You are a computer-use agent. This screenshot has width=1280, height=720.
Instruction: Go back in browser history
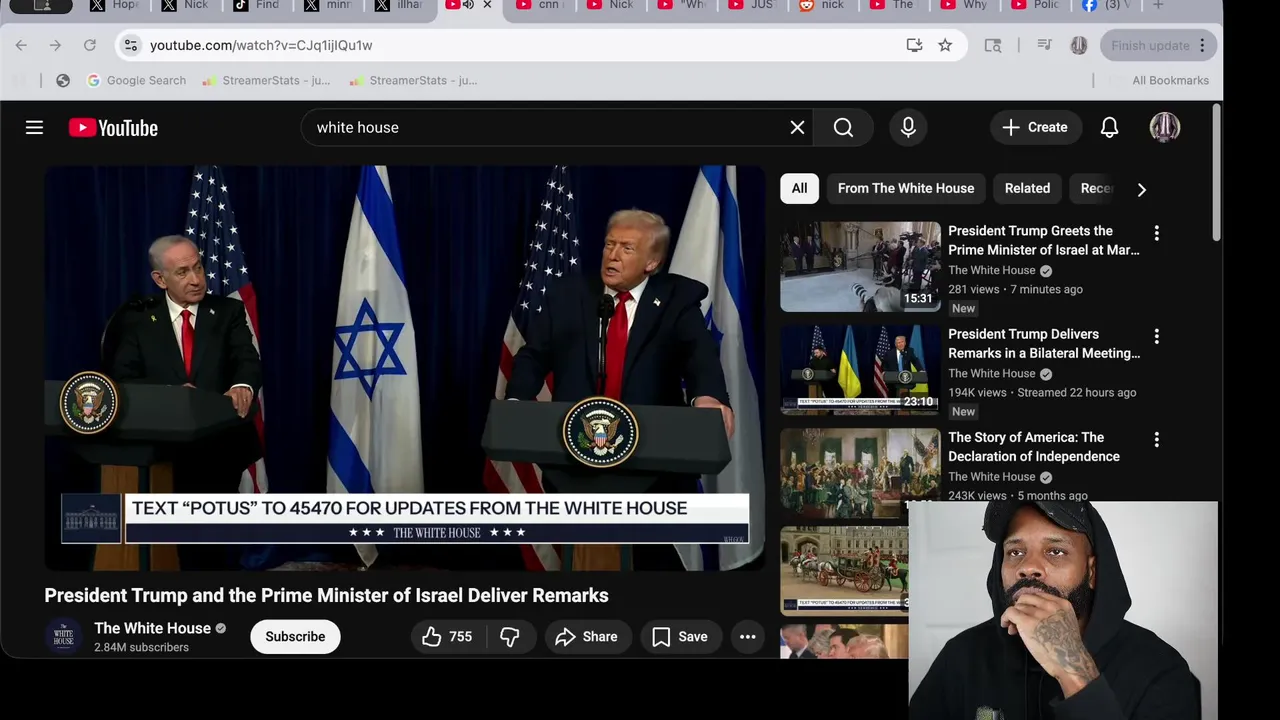[x=21, y=45]
